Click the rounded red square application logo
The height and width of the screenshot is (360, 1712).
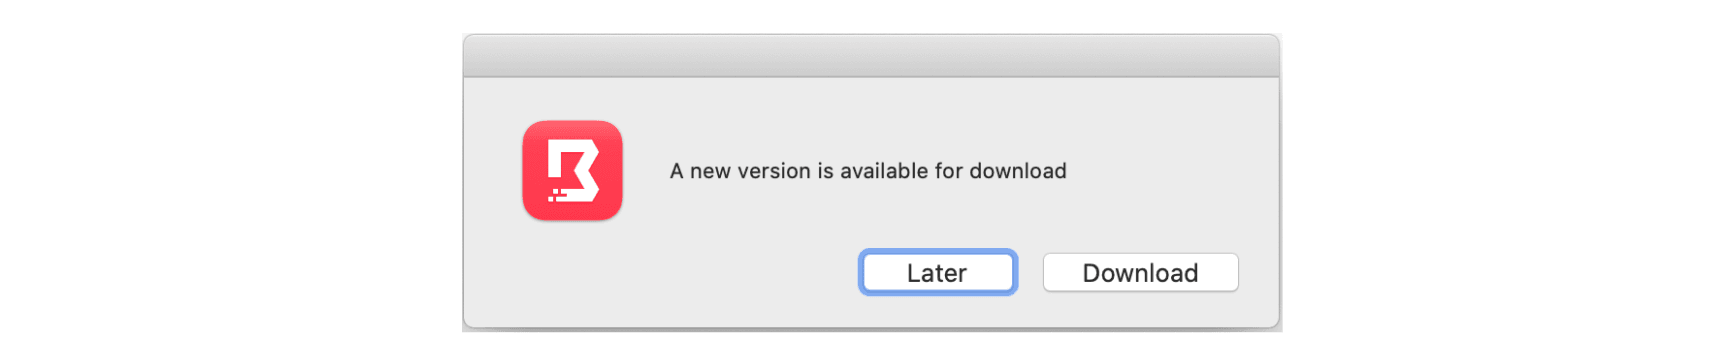pos(572,170)
